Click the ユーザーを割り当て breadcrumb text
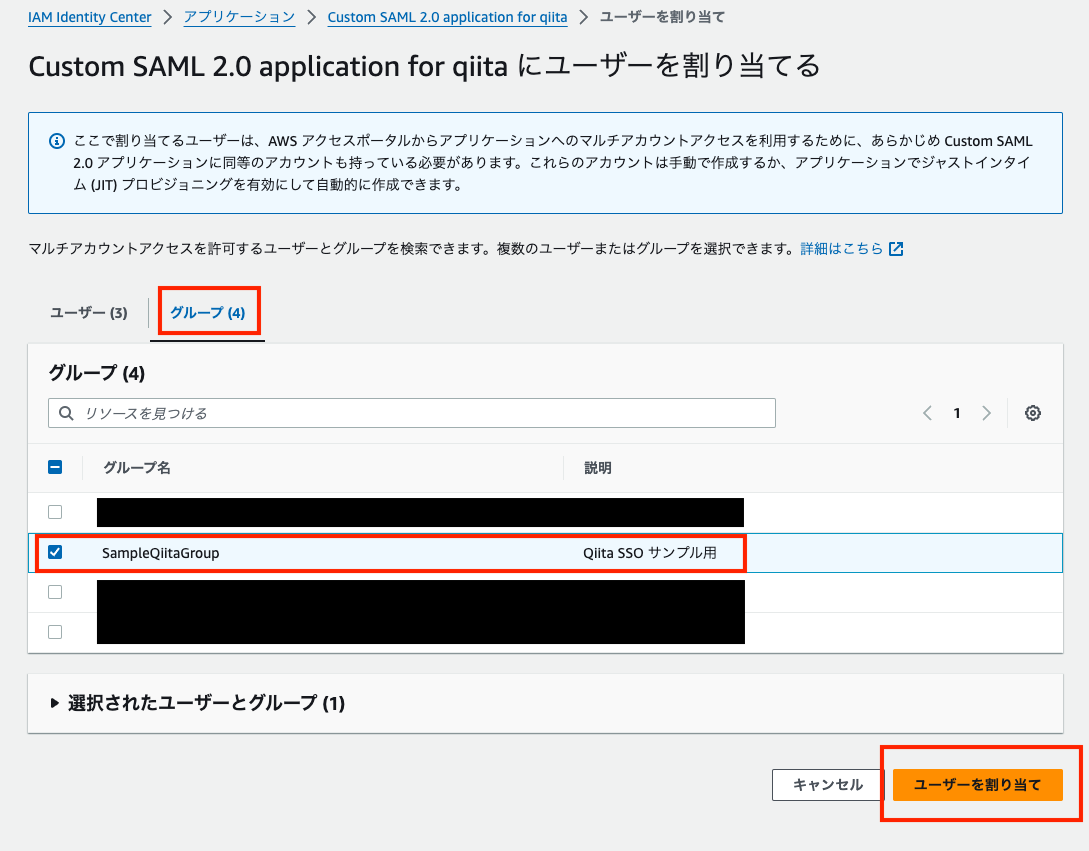Screen dimensions: 1089x851 click(662, 17)
